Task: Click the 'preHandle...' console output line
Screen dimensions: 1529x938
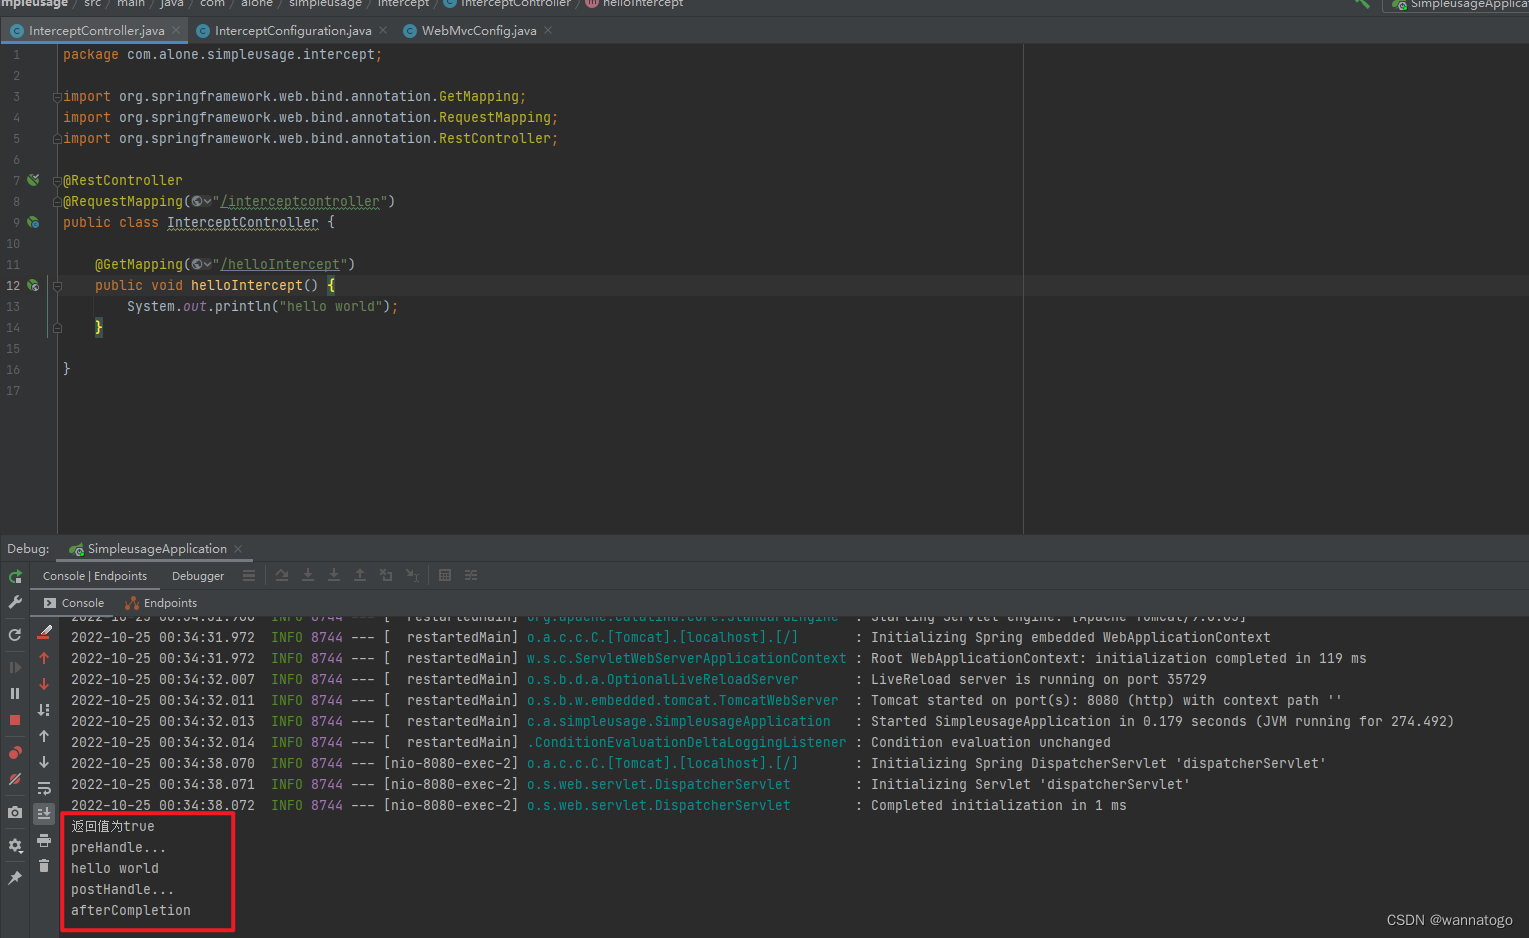Action: [x=118, y=847]
